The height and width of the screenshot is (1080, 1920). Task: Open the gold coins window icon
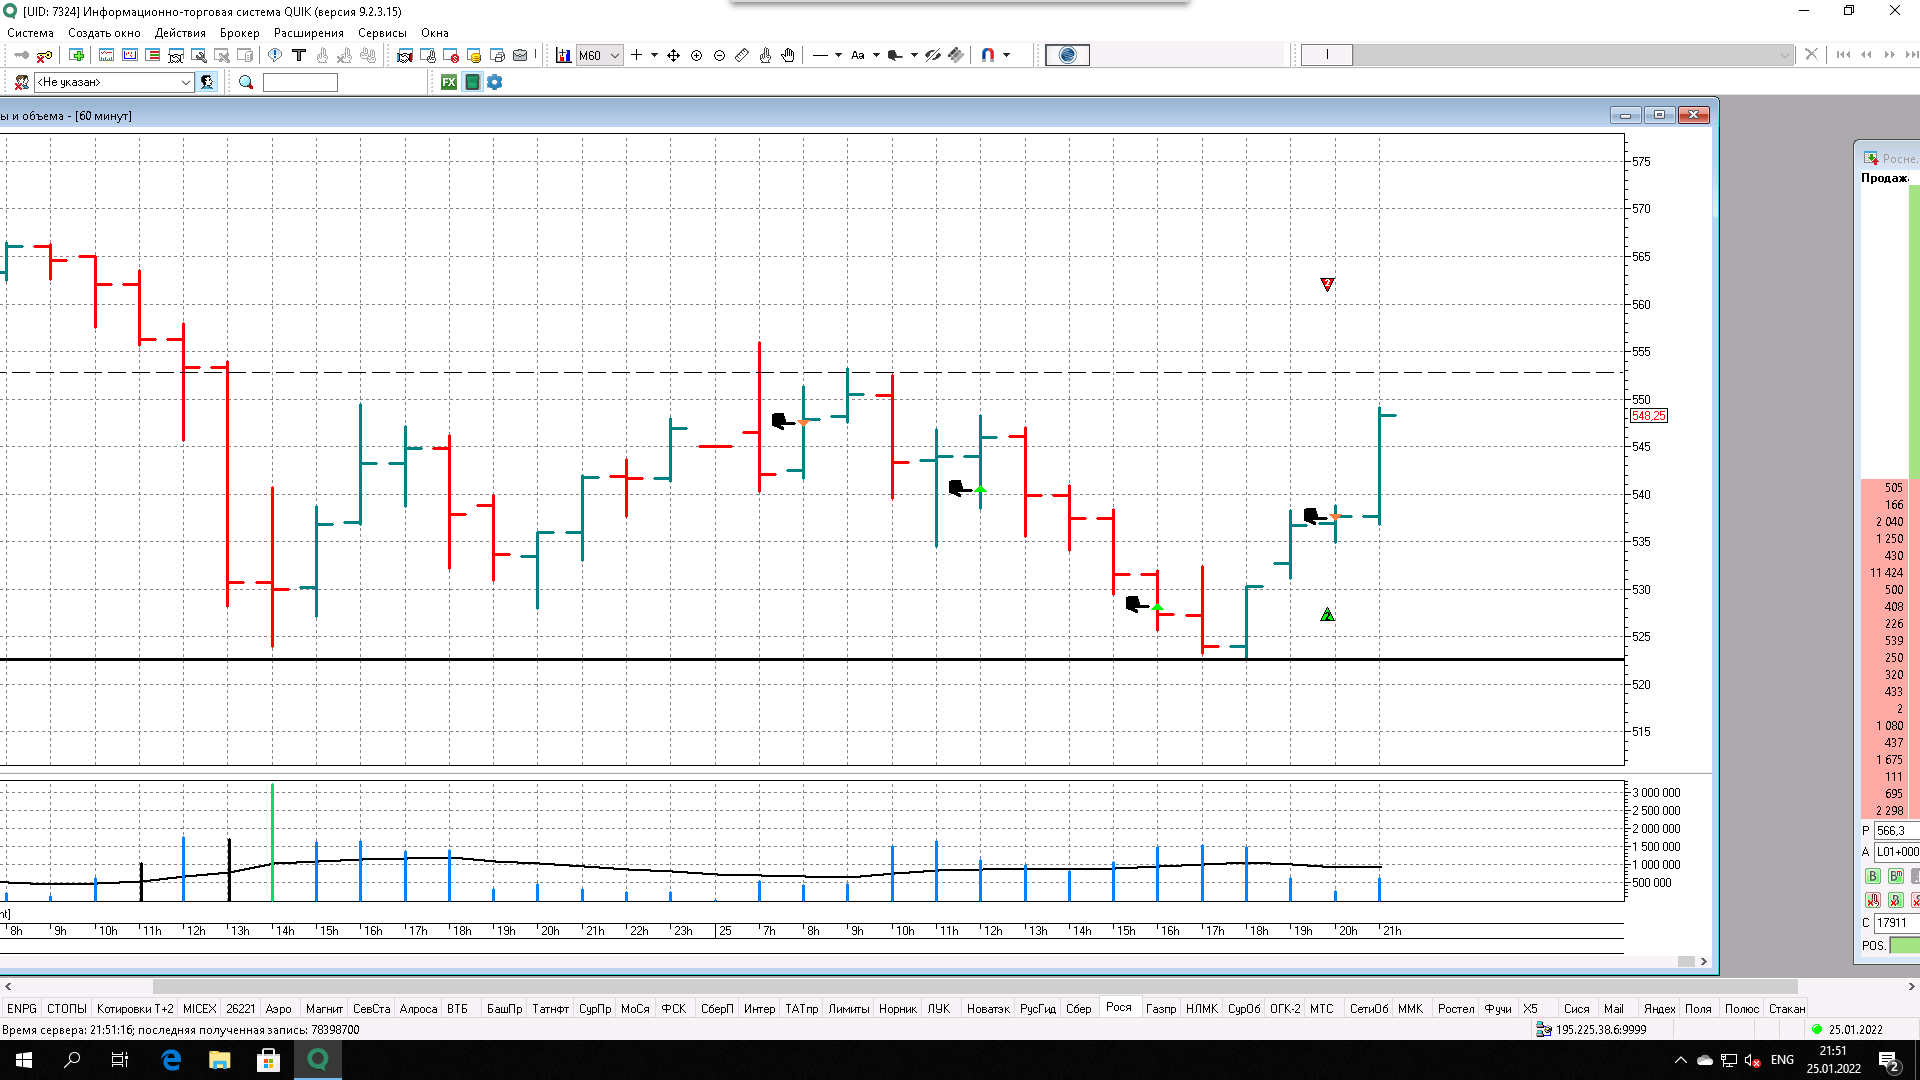(x=474, y=56)
